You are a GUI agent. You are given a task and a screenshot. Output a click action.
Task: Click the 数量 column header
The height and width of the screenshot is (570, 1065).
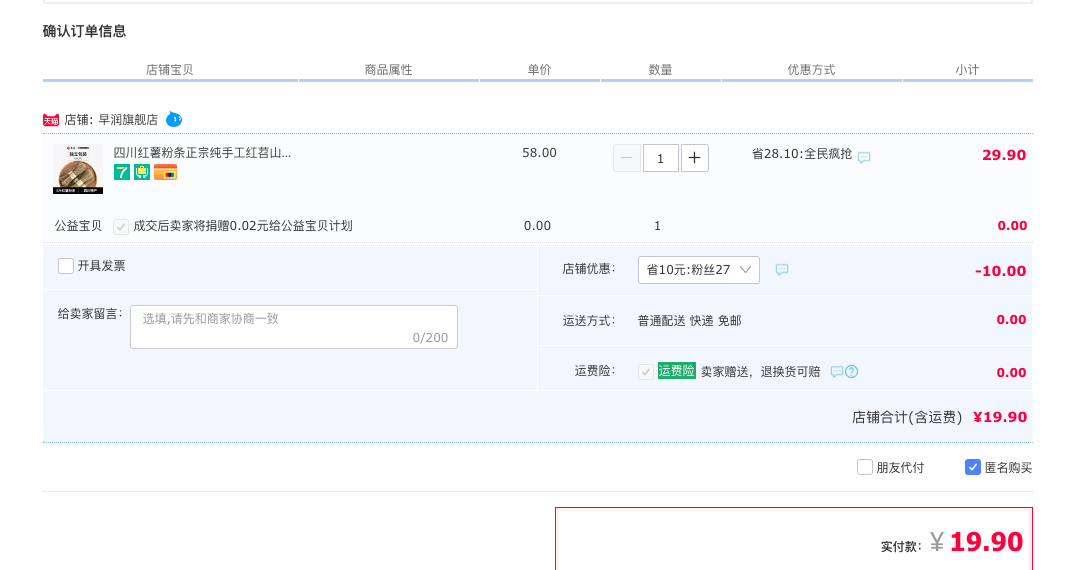(660, 70)
